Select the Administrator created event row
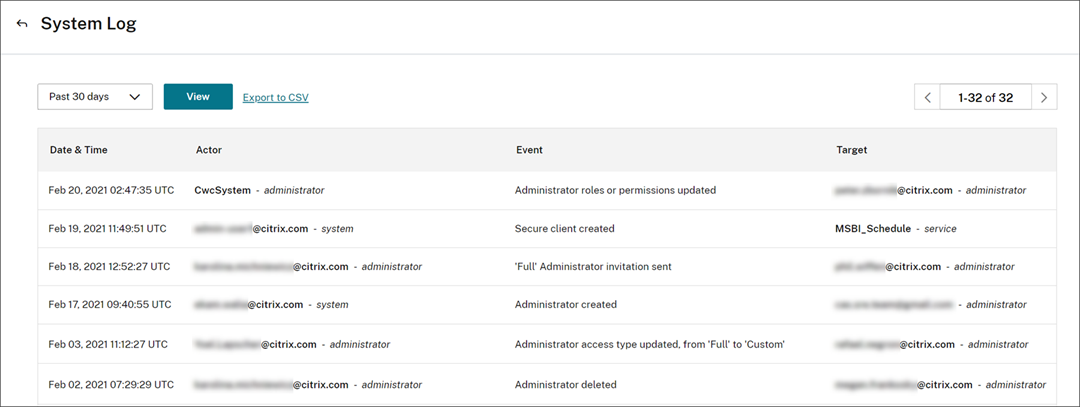Viewport: 1080px width, 407px height. point(565,304)
